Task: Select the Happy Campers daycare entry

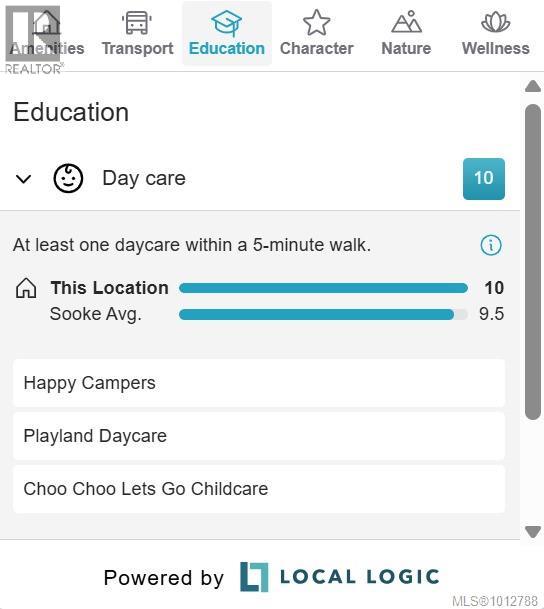Action: pyautogui.click(x=259, y=383)
